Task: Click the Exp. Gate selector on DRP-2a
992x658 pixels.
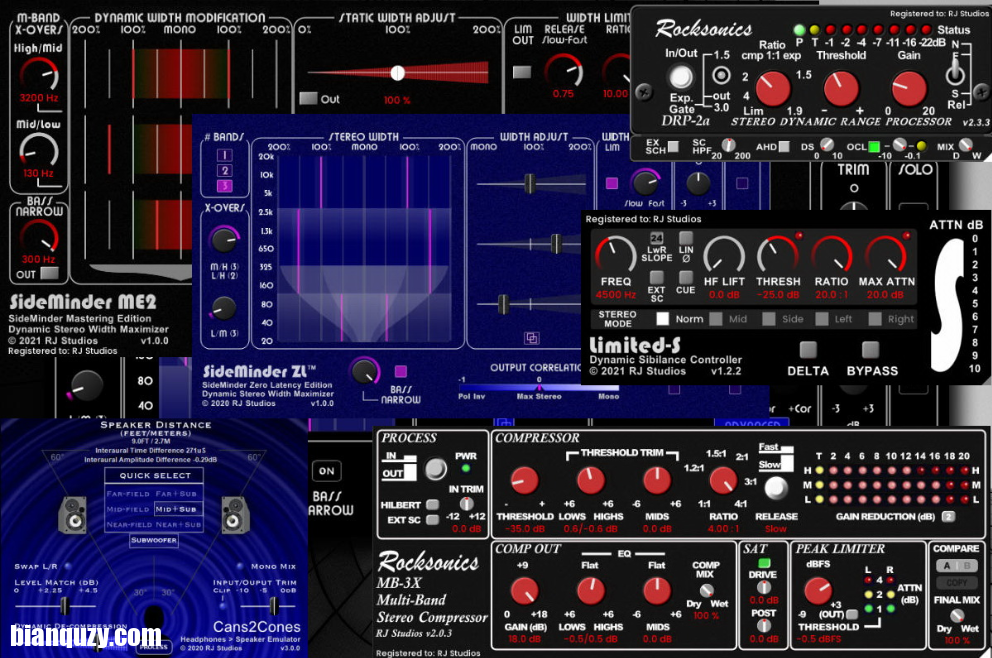Action: [721, 76]
